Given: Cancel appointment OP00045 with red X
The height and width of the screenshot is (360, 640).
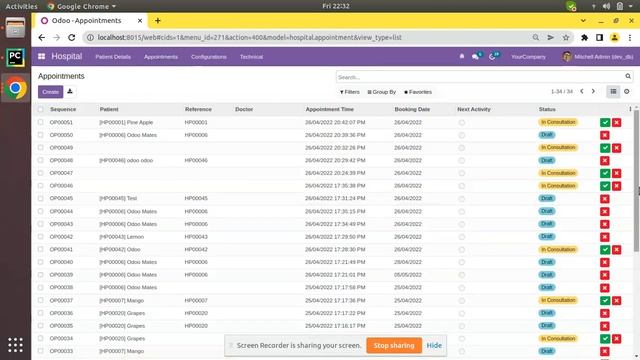Looking at the screenshot, I should [x=605, y=199].
